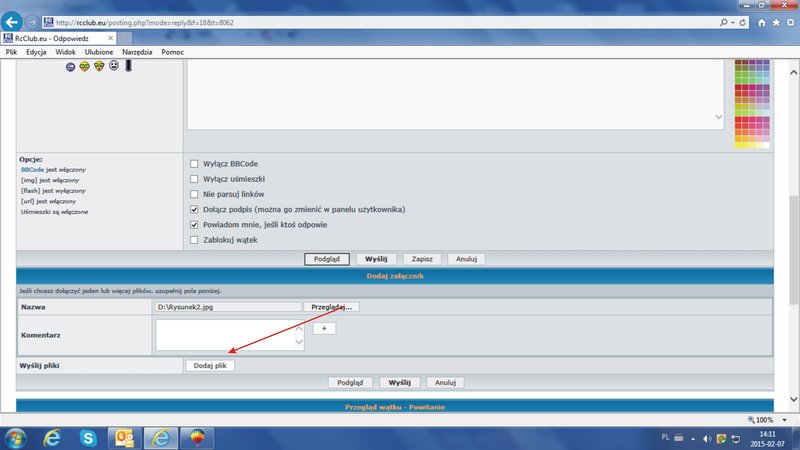Open the BBCode help link
The width and height of the screenshot is (800, 450).
tap(32, 169)
